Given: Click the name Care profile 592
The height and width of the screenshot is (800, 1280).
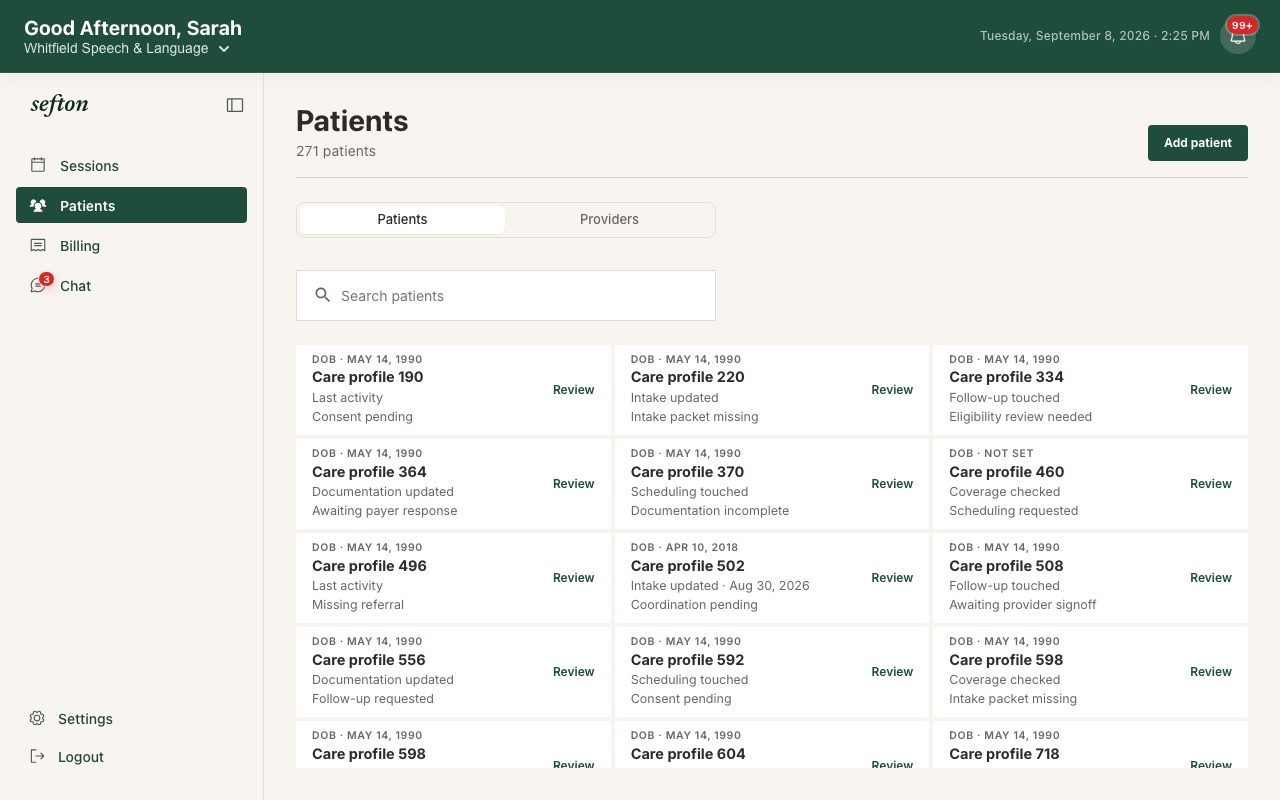Looking at the screenshot, I should pyautogui.click(x=687, y=660).
